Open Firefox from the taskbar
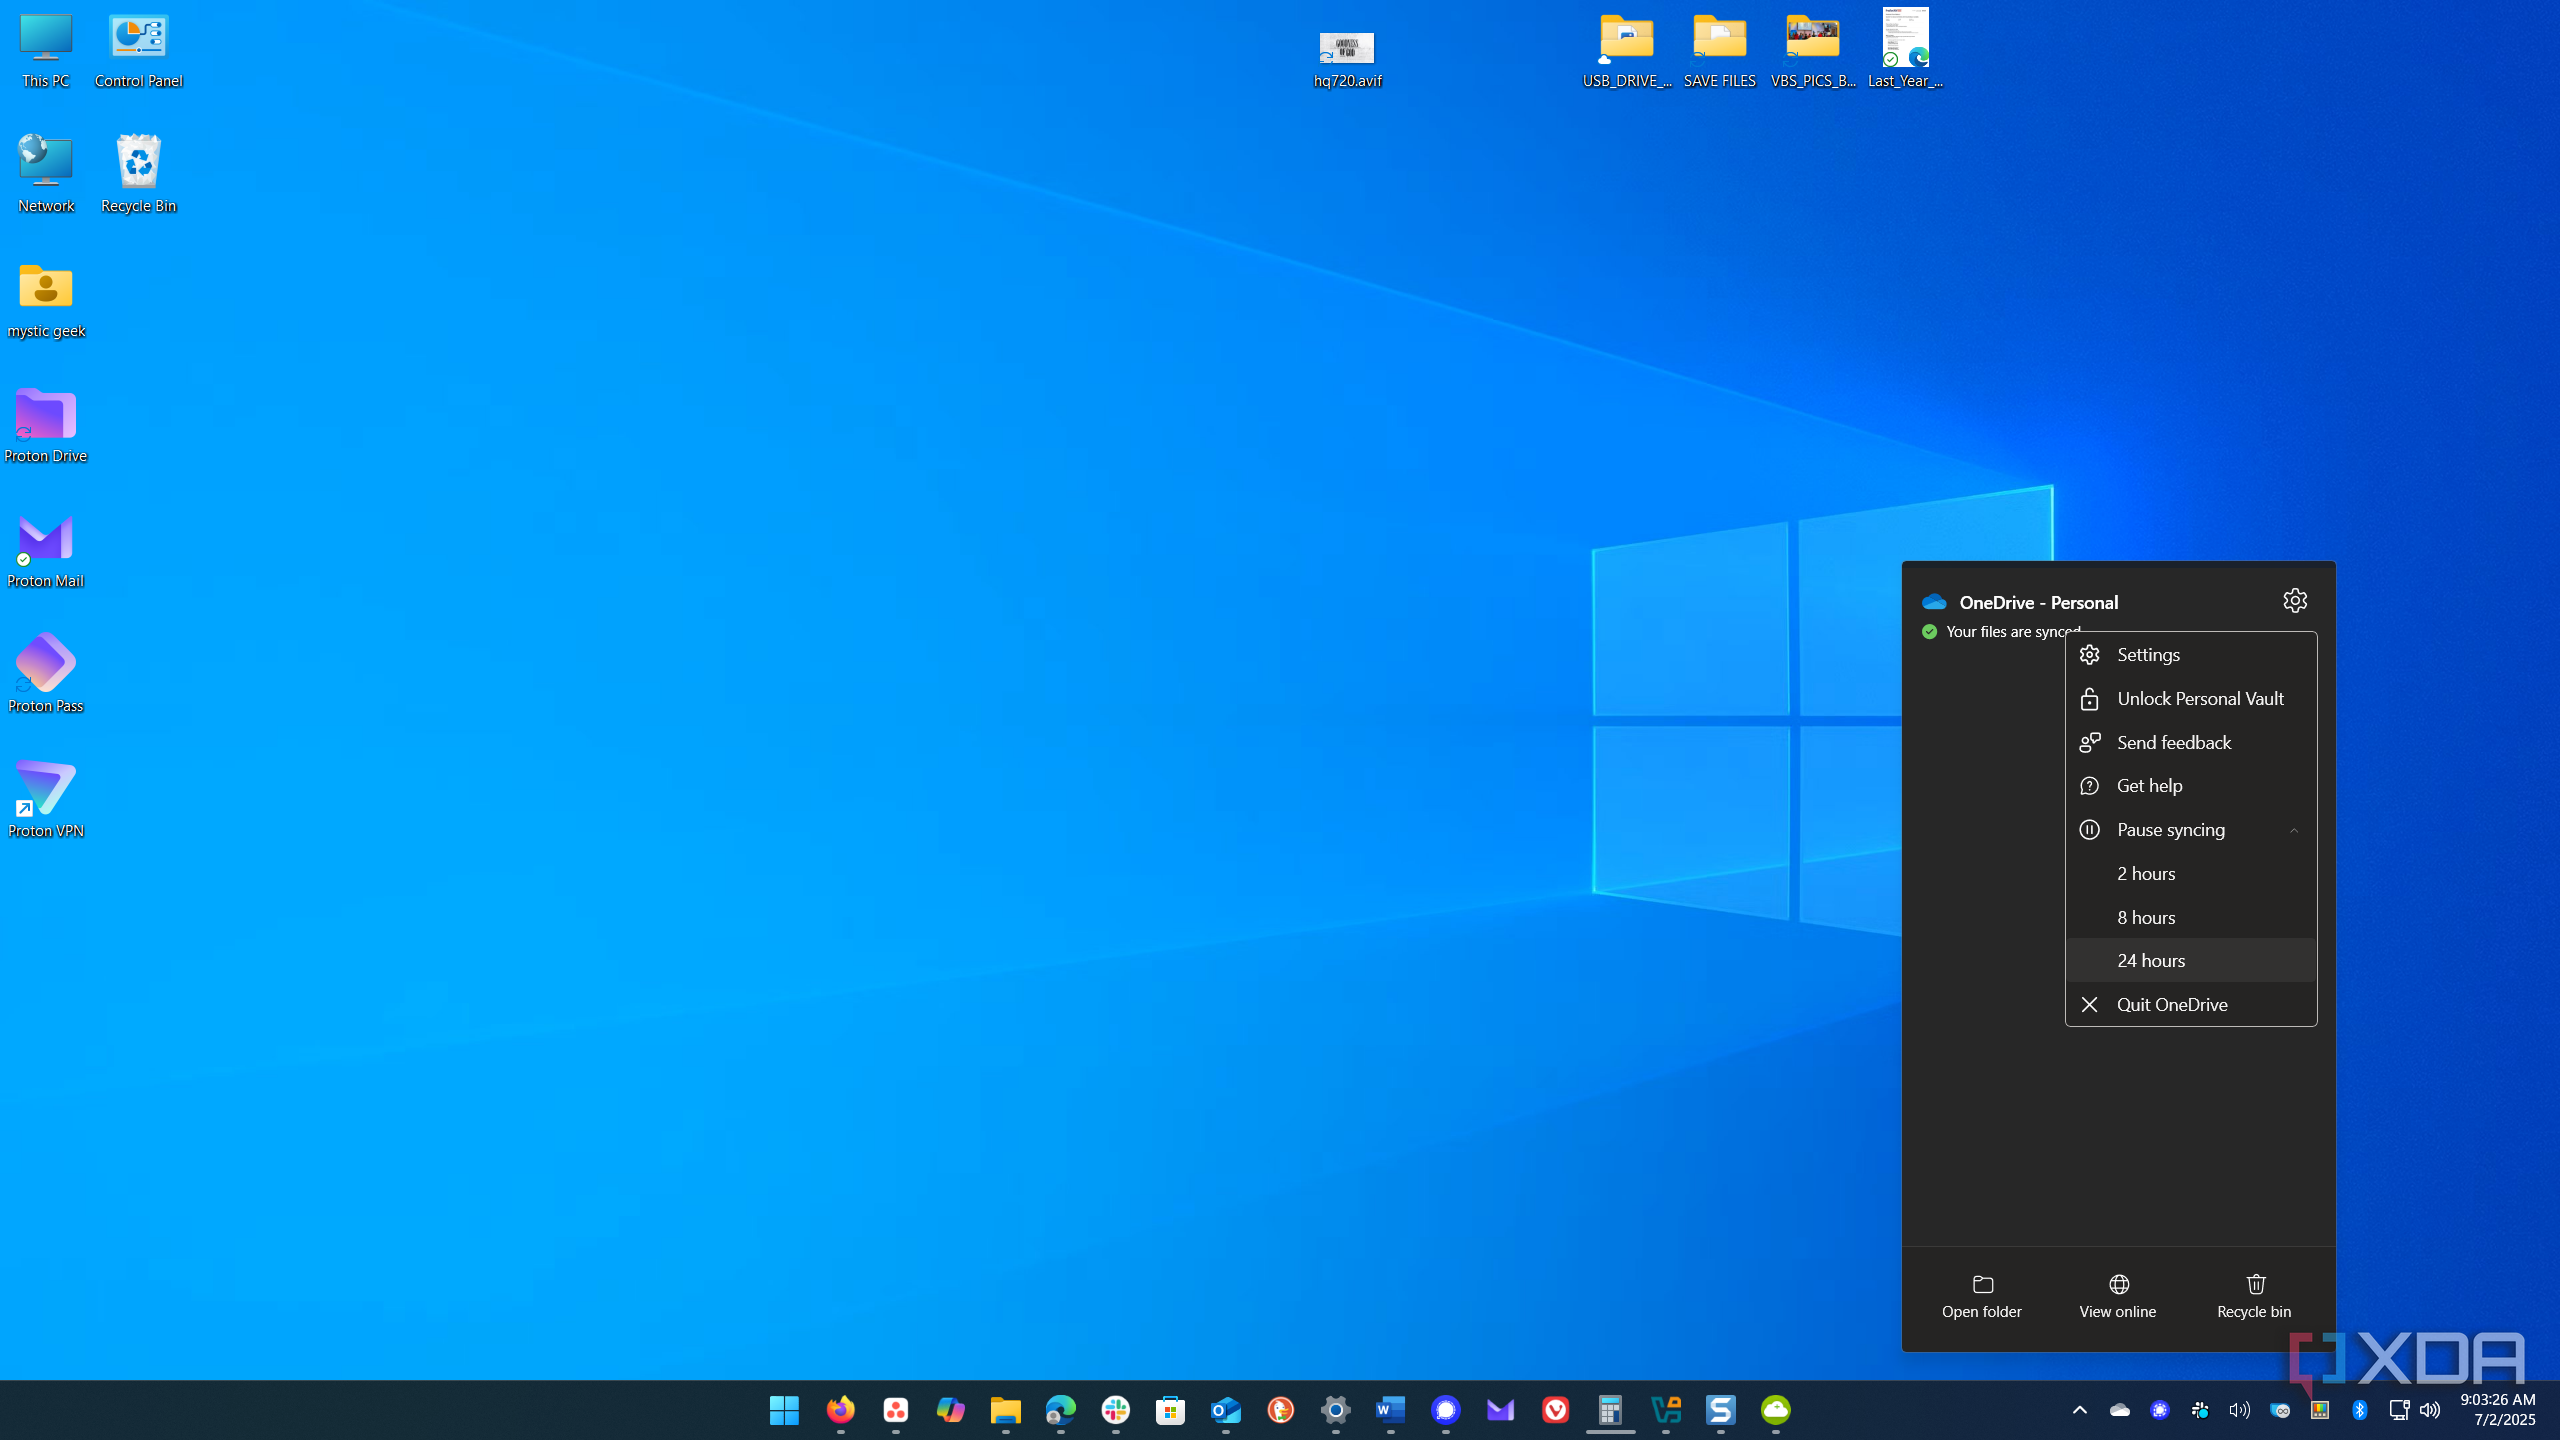The image size is (2560, 1440). [840, 1410]
